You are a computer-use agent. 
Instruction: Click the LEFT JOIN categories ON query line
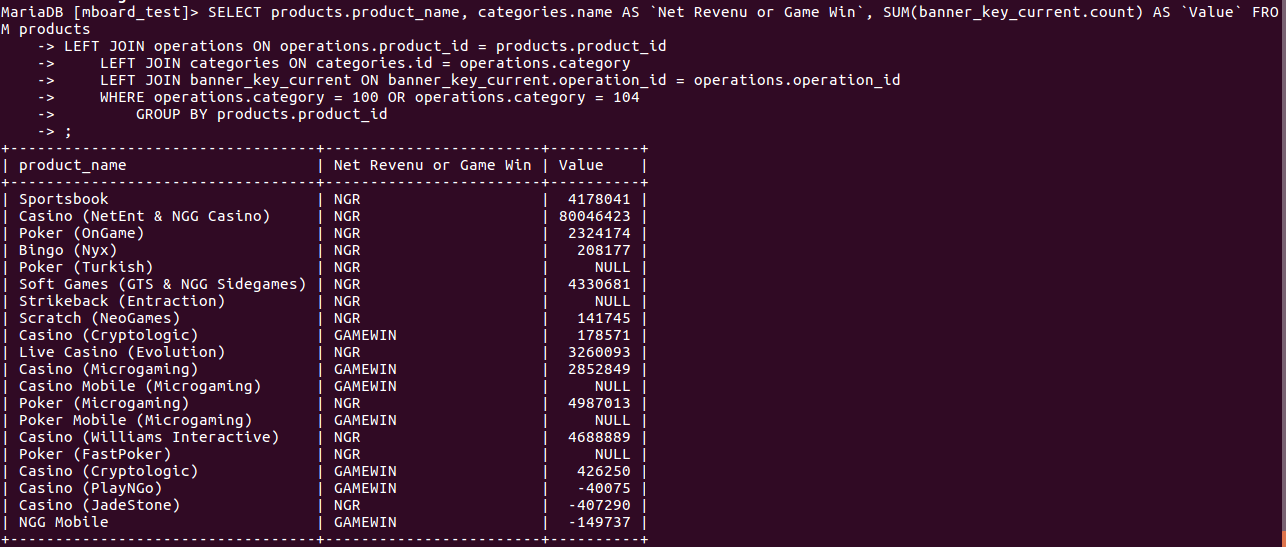click(365, 64)
